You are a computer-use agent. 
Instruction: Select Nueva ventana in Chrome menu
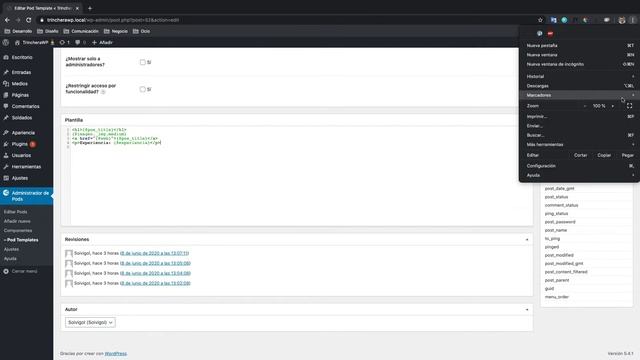pos(579,55)
